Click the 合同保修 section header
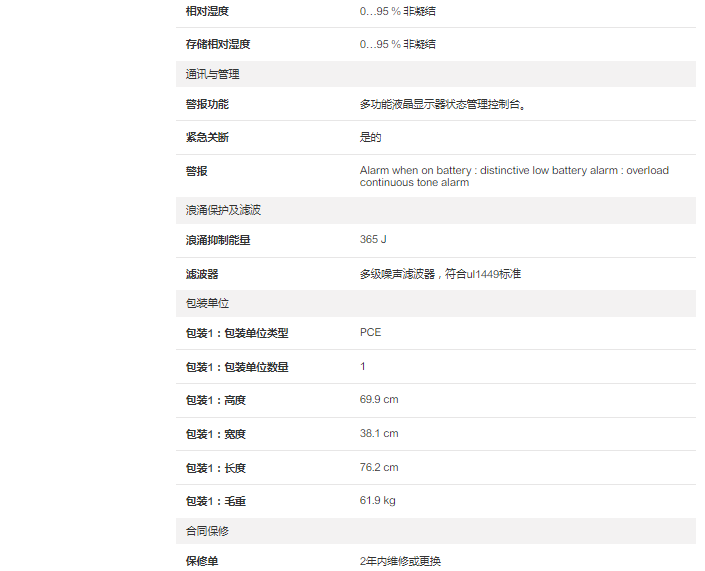Viewport: 705px width, 571px height. pos(207,531)
